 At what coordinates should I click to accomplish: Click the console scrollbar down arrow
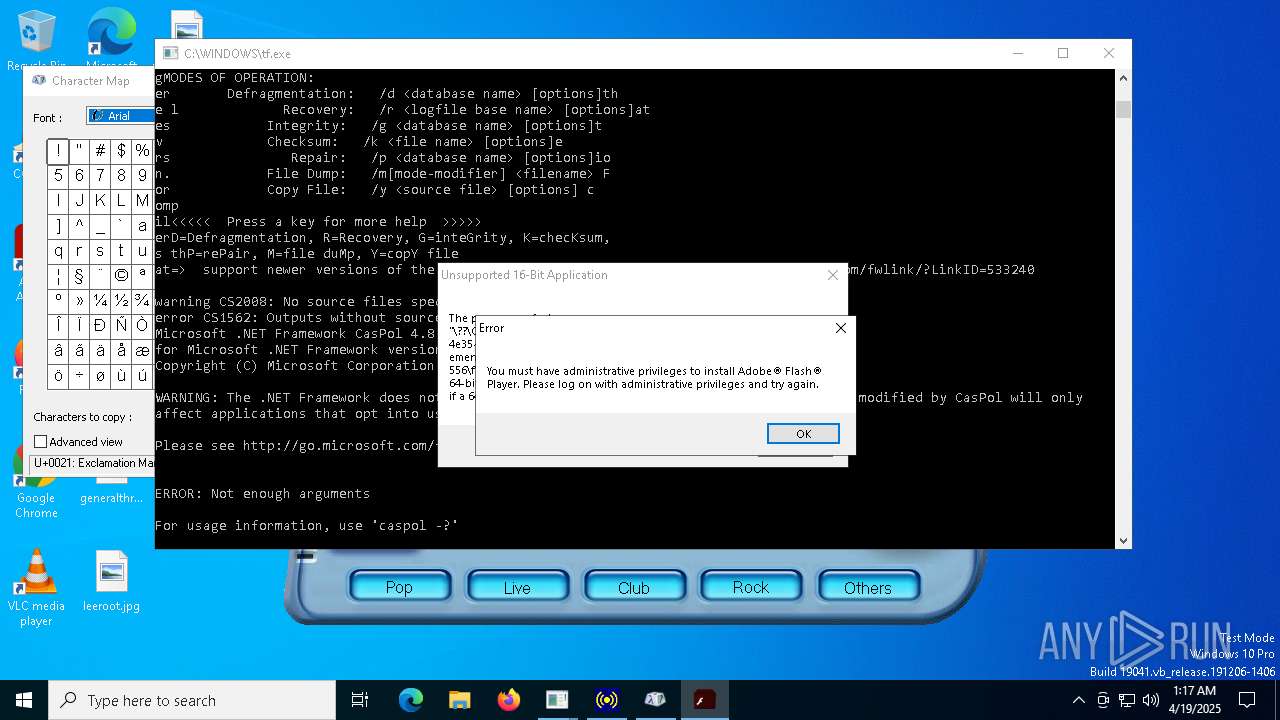pyautogui.click(x=1123, y=540)
